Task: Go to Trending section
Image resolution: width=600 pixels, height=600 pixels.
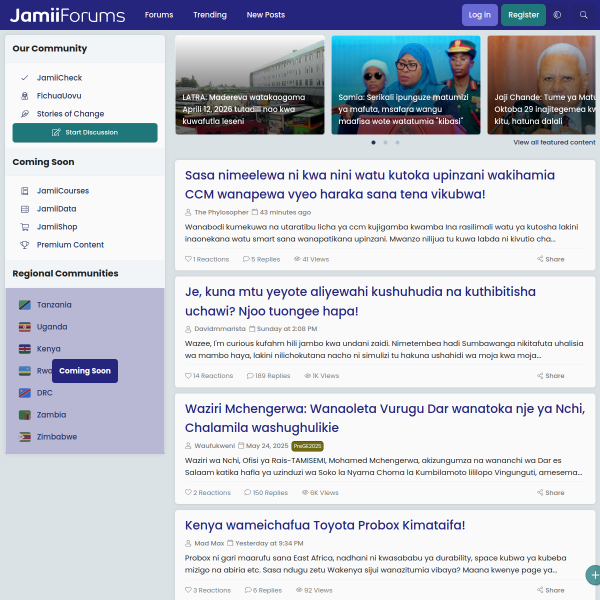Action: (x=210, y=15)
